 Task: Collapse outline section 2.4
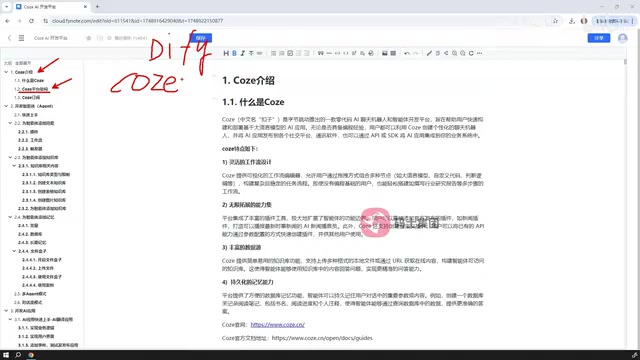tap(10, 217)
